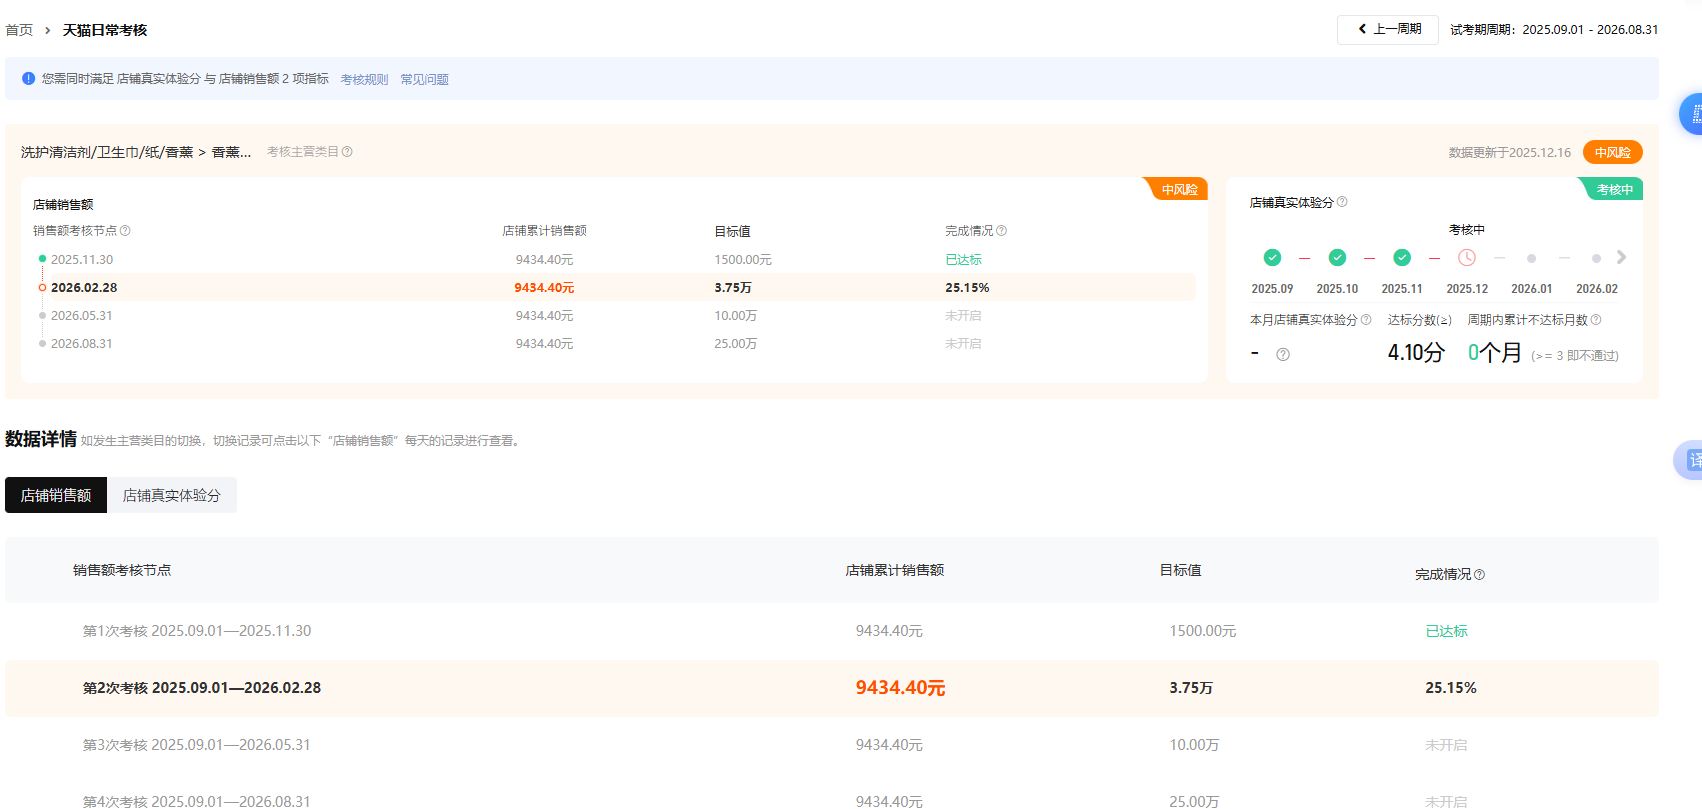
Task: Click the pink clock icon for 2025.12
Action: click(1467, 258)
